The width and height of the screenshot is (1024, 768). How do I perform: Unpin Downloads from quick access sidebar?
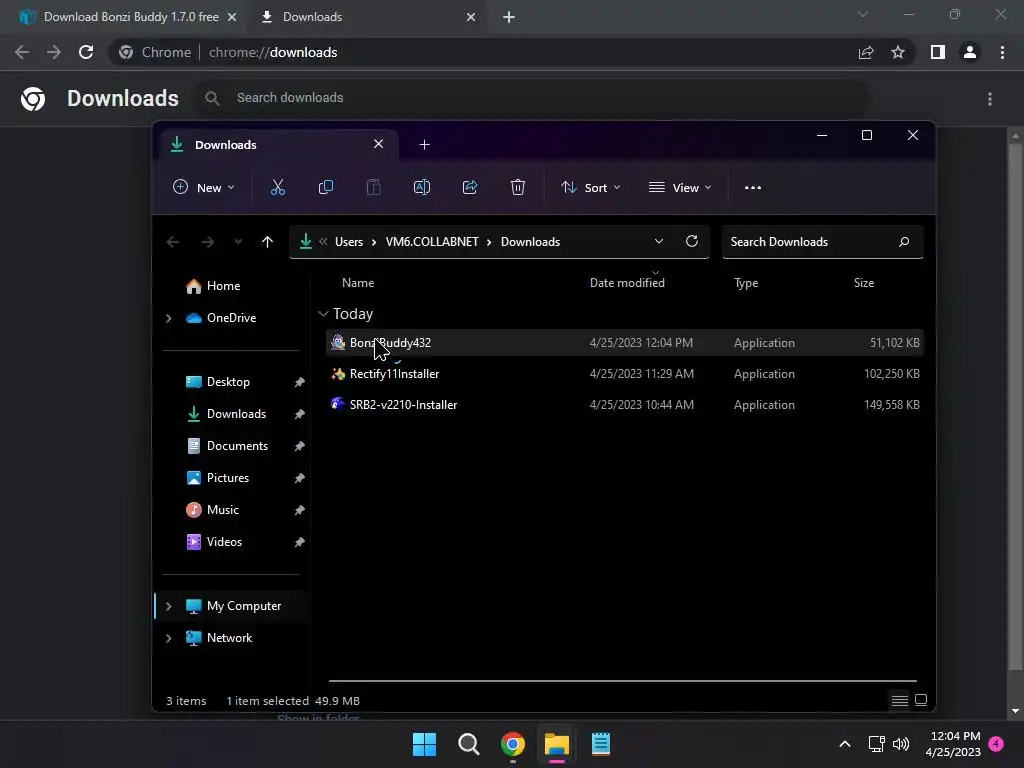point(299,414)
